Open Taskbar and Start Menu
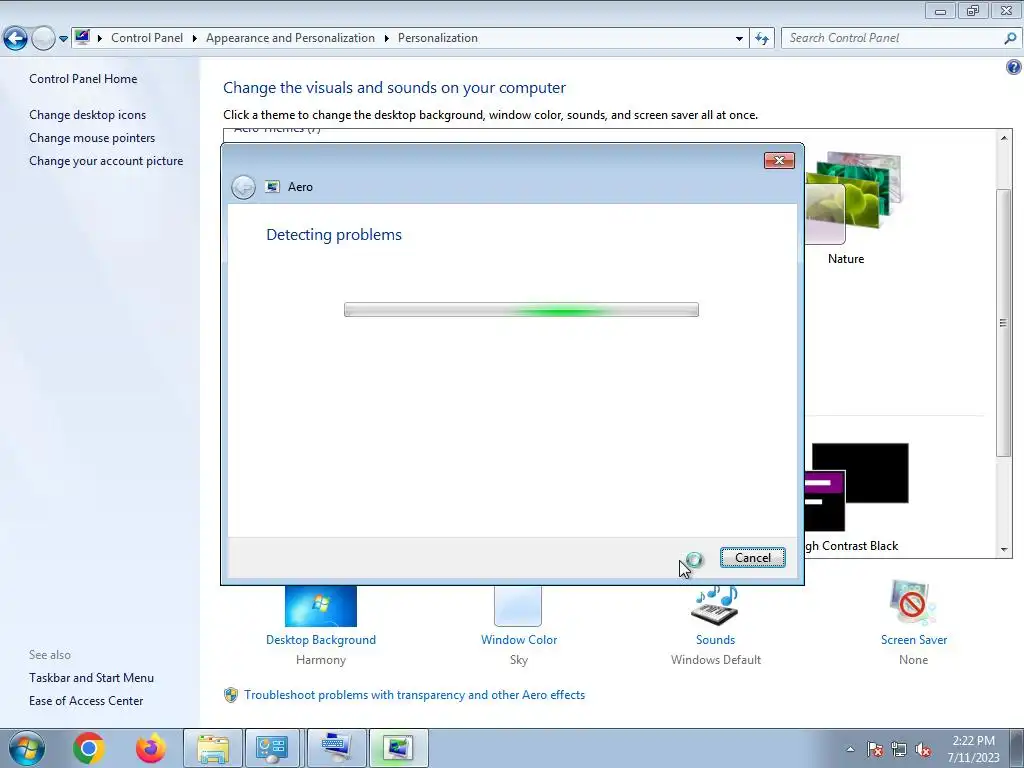The image size is (1024, 768). [x=91, y=678]
